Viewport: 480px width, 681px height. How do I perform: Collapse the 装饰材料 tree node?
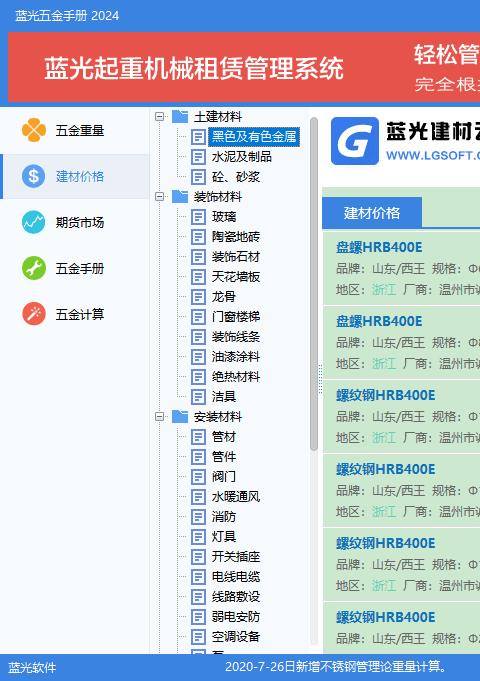tap(159, 197)
